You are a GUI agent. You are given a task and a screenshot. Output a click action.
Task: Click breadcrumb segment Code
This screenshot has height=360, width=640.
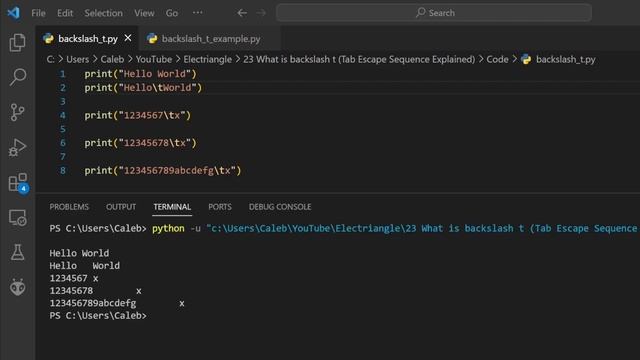tap(497, 59)
